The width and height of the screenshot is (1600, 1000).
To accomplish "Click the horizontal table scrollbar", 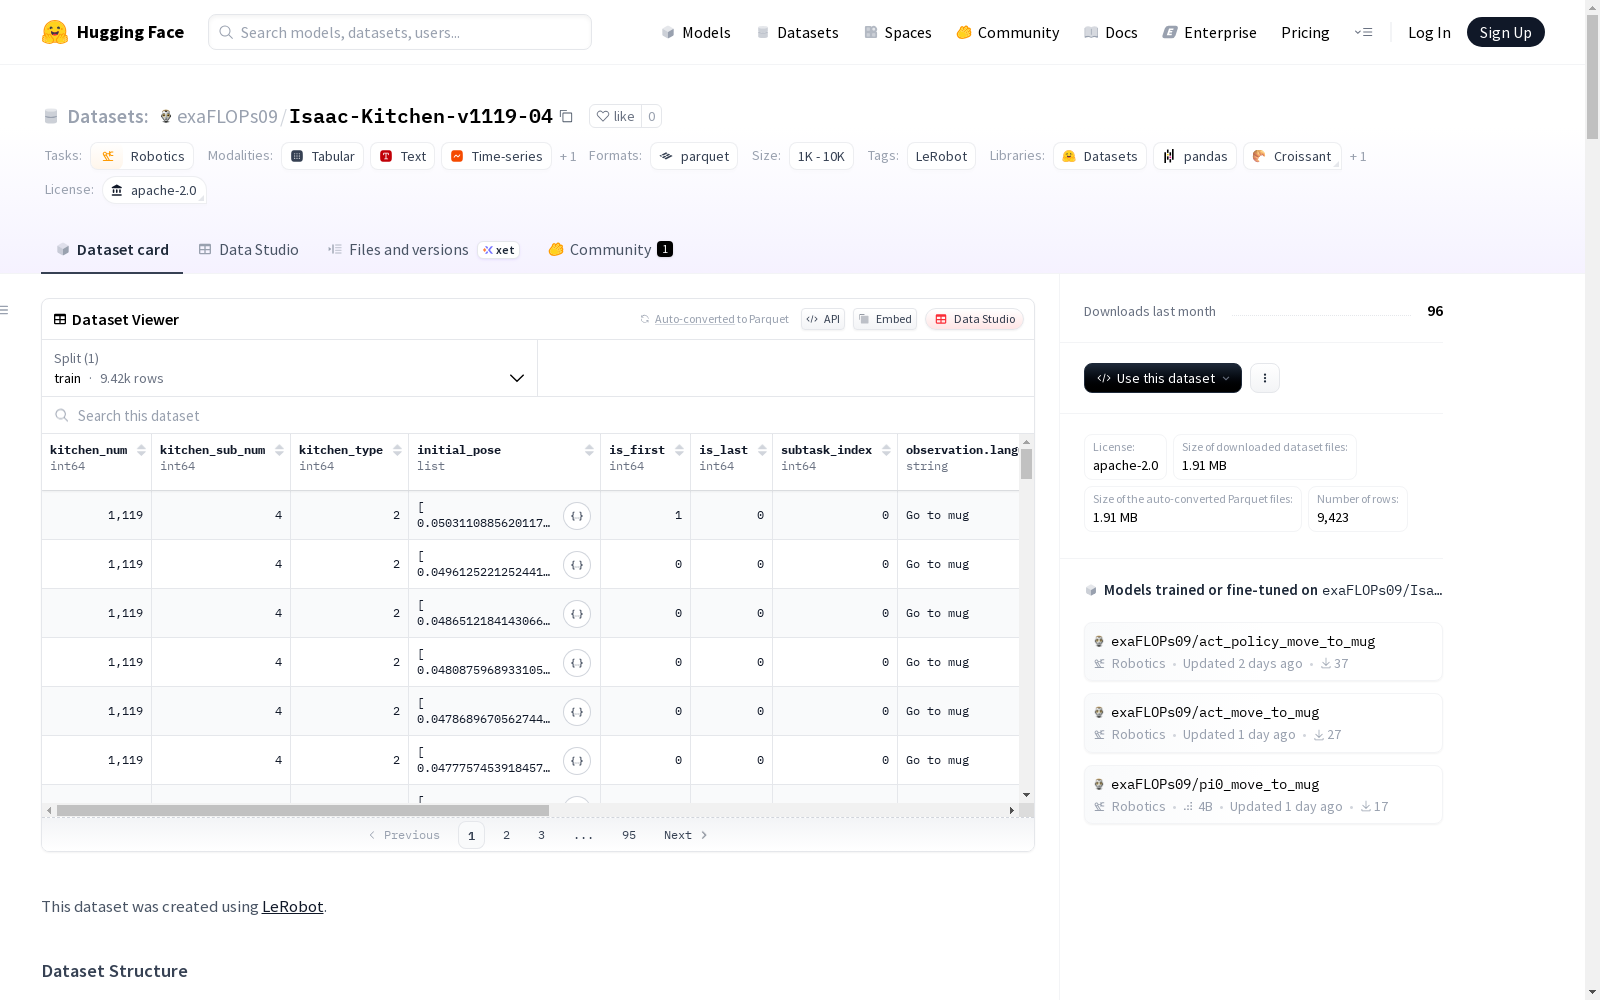I will pos(303,810).
